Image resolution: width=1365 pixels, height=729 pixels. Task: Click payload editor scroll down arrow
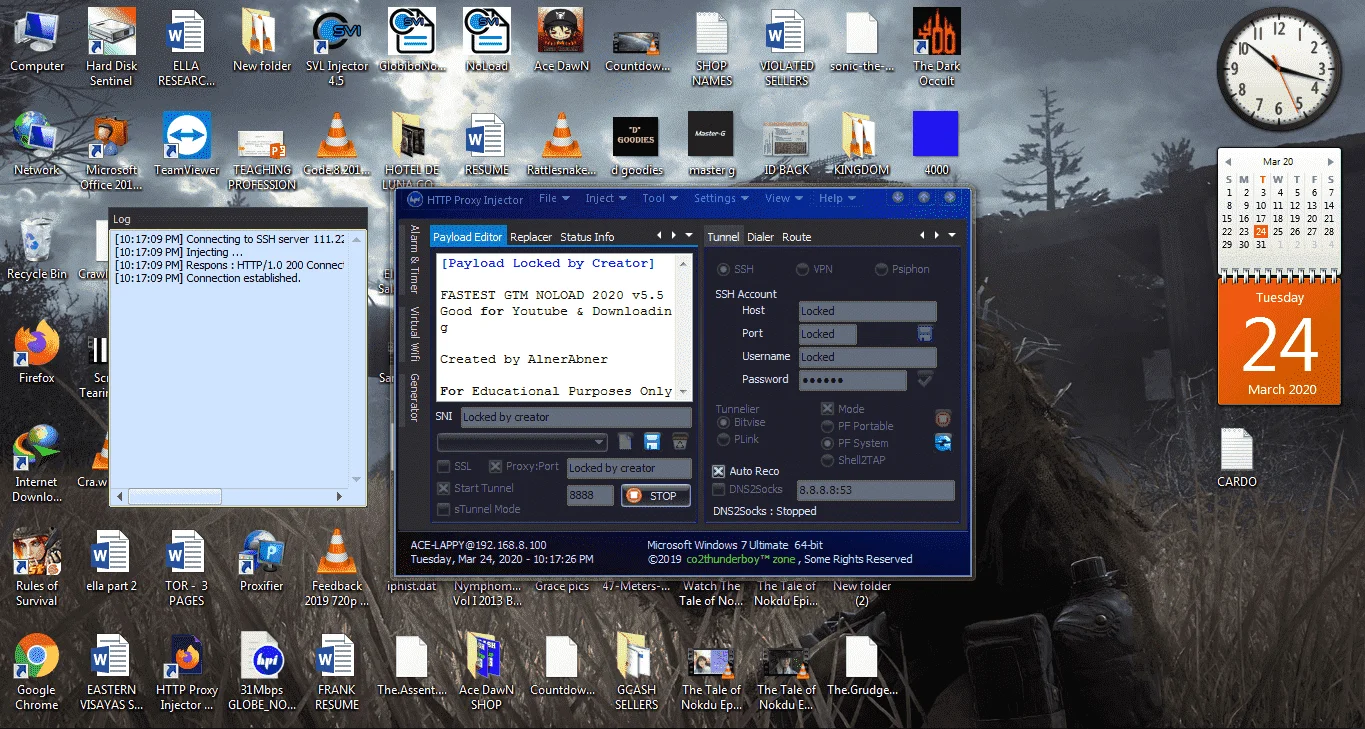(x=684, y=391)
